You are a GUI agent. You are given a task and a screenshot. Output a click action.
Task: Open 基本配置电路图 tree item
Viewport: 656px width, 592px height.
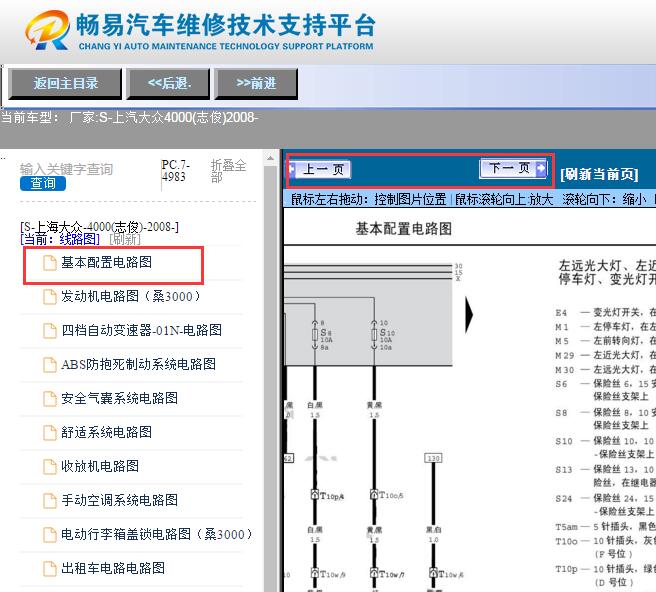click(106, 262)
